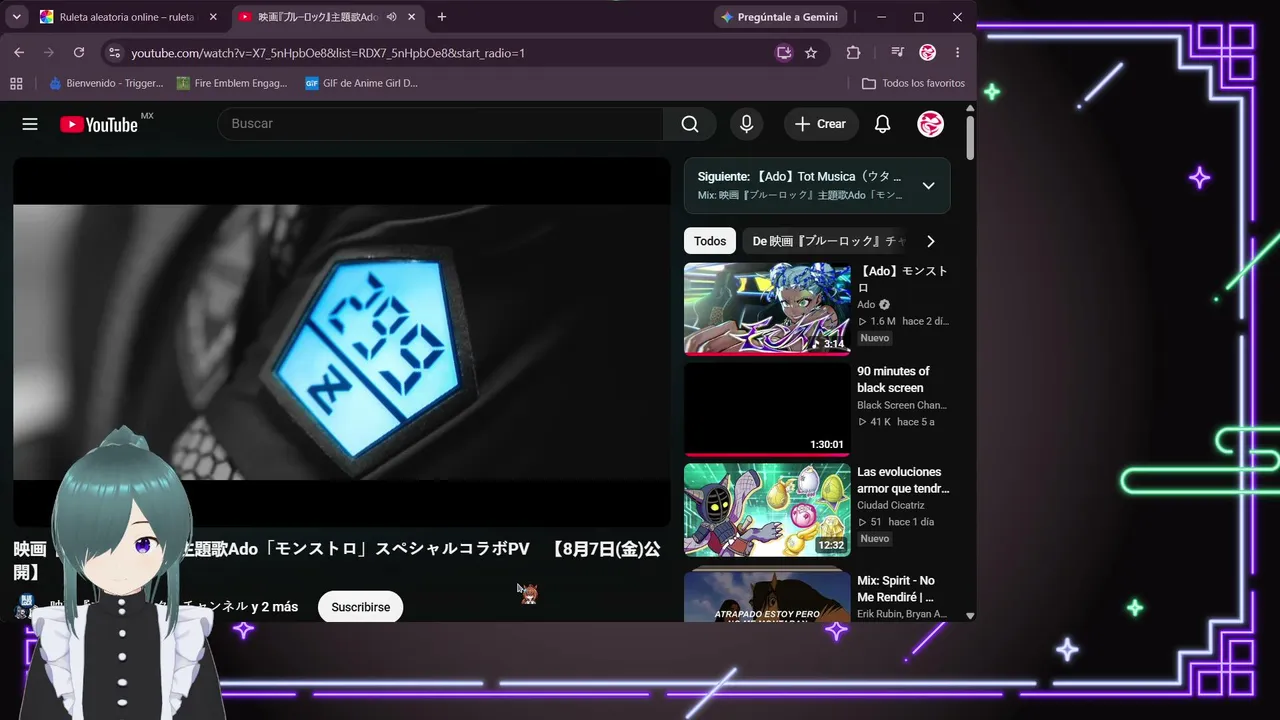Minimize the Chrome window

point(882,17)
